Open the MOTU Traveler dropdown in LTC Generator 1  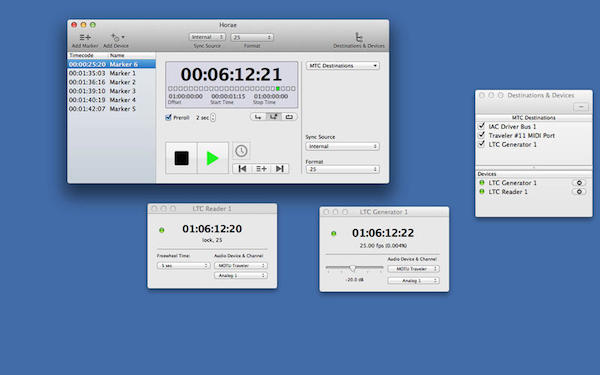[413, 269]
